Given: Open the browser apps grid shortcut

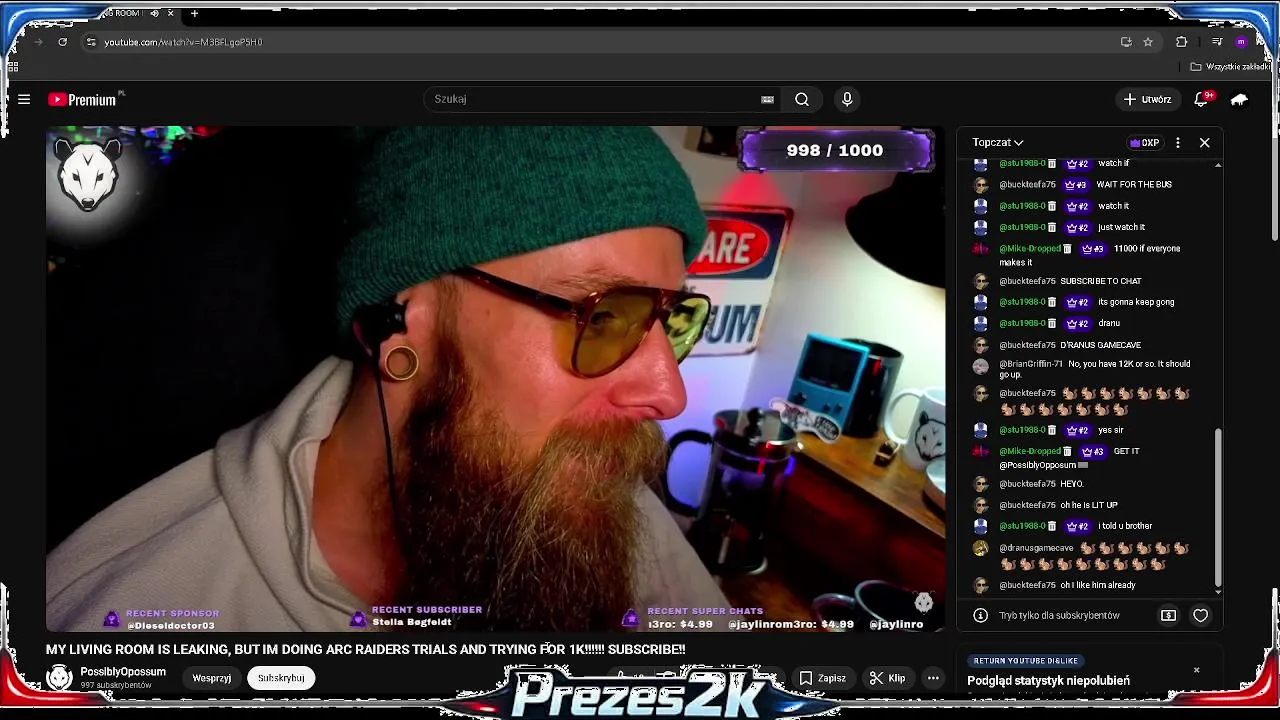Looking at the screenshot, I should coord(13,67).
